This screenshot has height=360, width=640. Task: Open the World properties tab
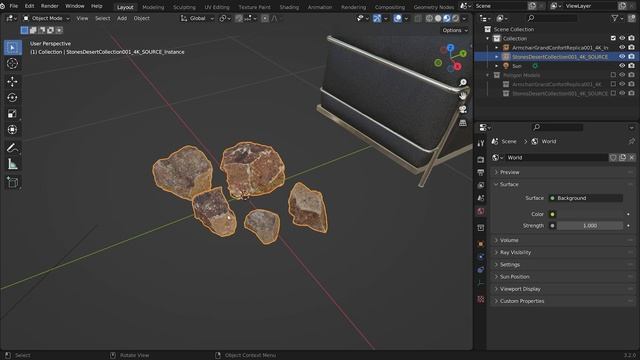point(481,211)
